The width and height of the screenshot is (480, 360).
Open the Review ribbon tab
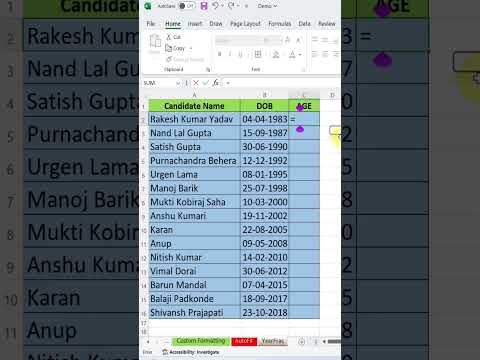[x=327, y=24]
